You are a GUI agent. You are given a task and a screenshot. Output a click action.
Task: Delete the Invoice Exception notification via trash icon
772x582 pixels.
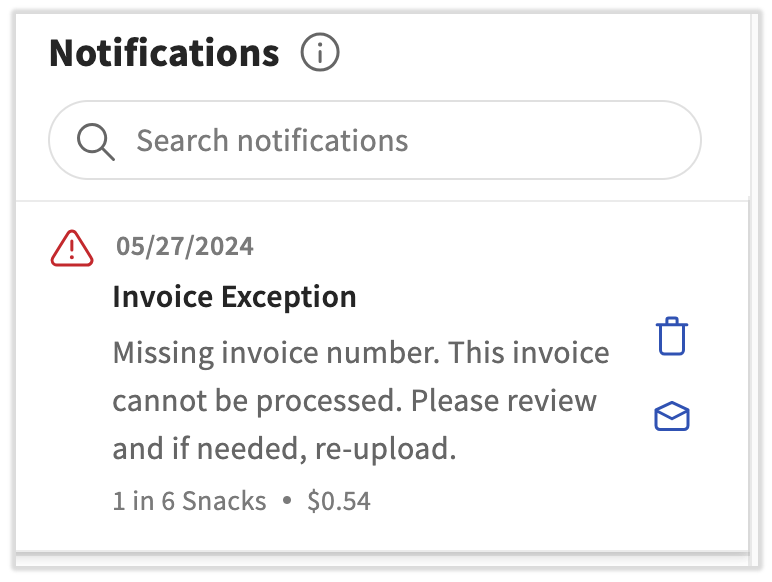click(672, 337)
